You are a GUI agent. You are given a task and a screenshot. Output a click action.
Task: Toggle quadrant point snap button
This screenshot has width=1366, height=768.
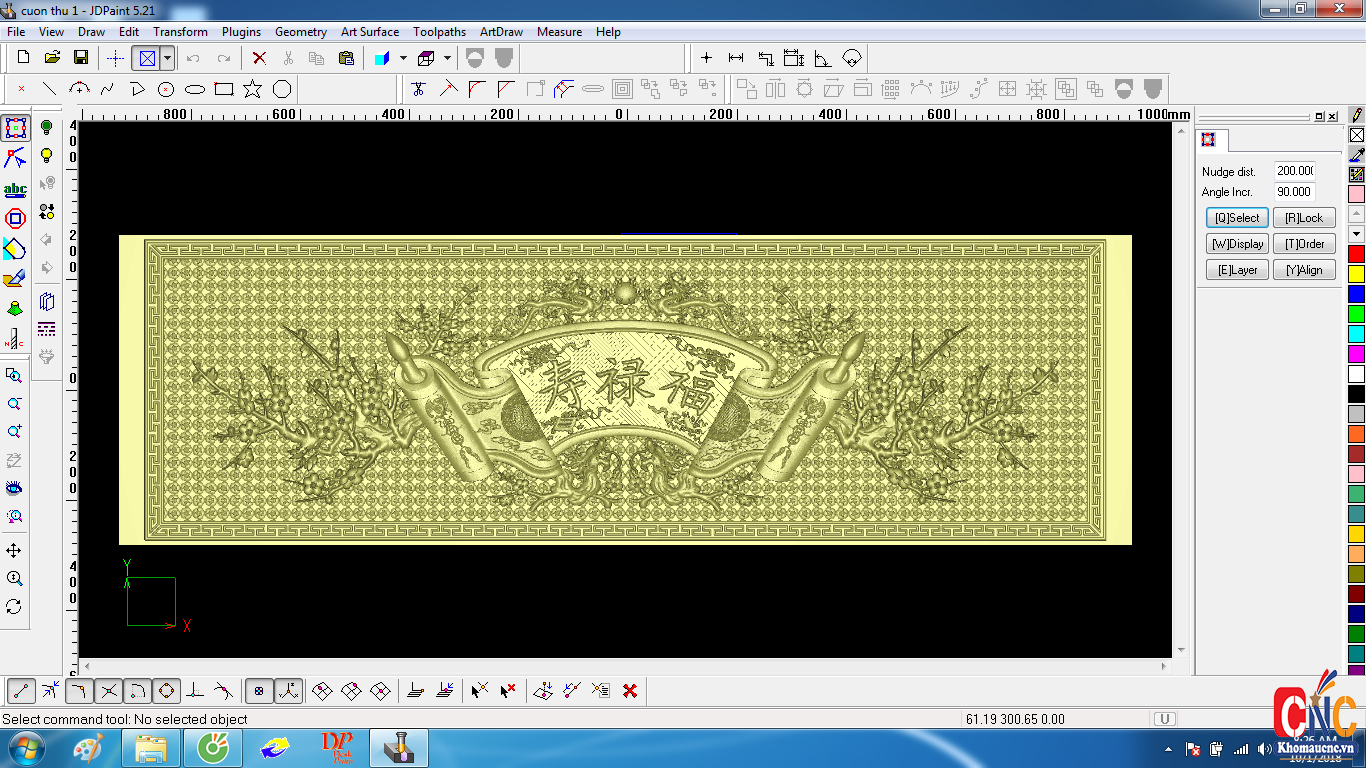[167, 690]
